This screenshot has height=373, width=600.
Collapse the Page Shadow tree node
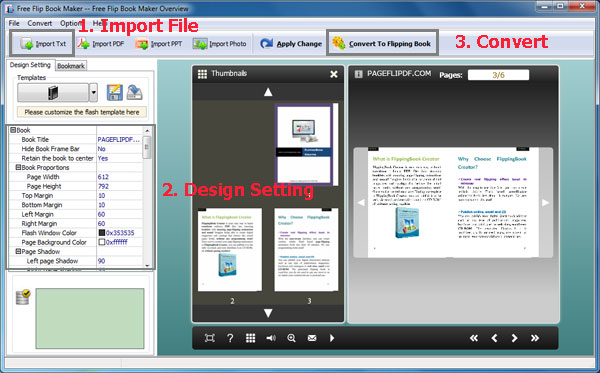tap(18, 251)
